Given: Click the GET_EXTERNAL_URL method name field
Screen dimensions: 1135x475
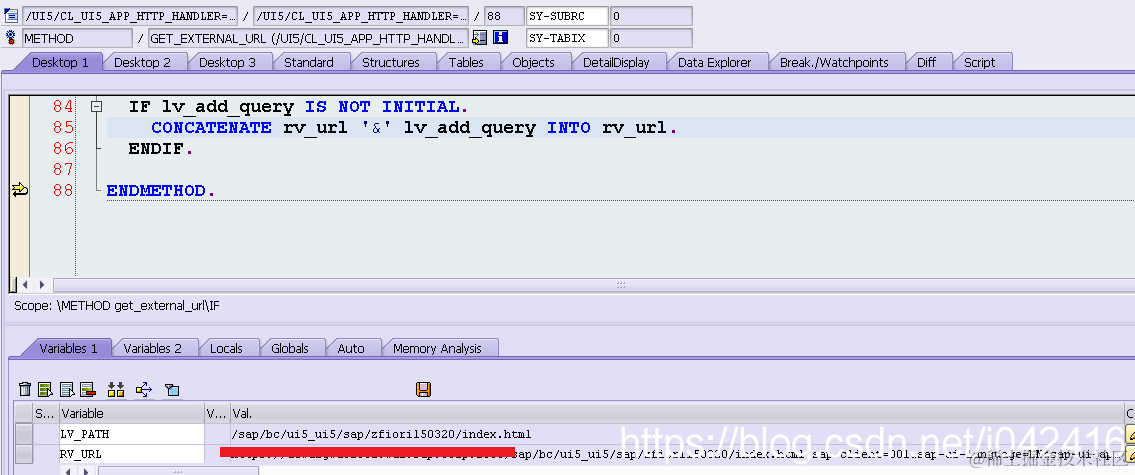Looking at the screenshot, I should [x=308, y=38].
